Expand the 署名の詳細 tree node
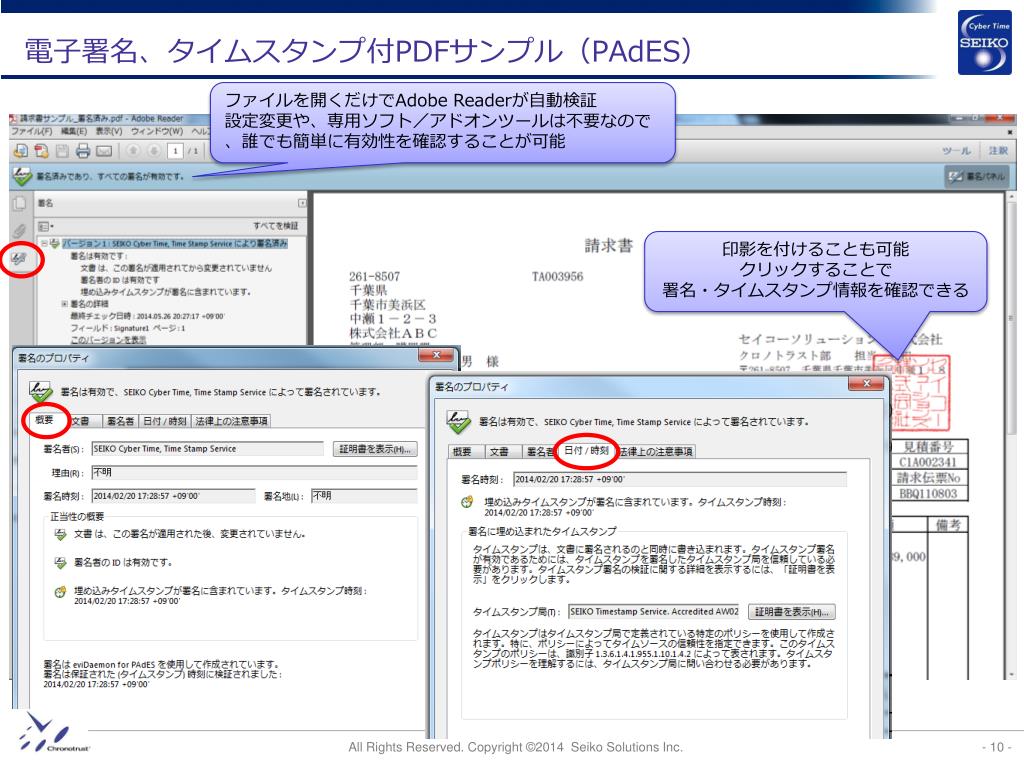Viewport: 1024px width, 768px height. [x=65, y=304]
